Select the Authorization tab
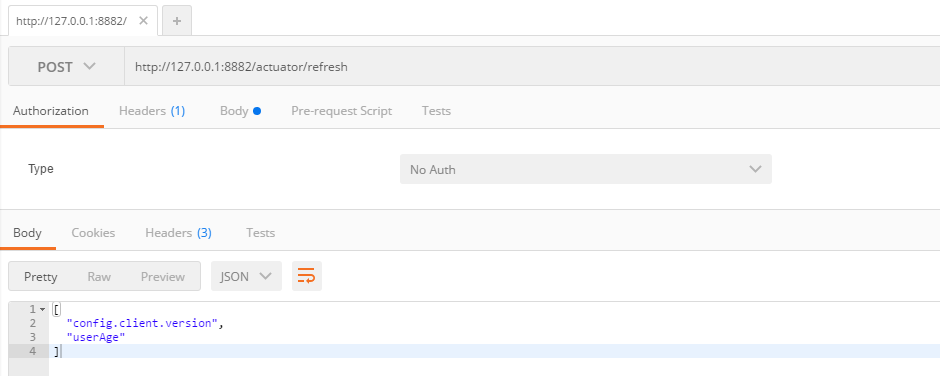 click(x=51, y=111)
